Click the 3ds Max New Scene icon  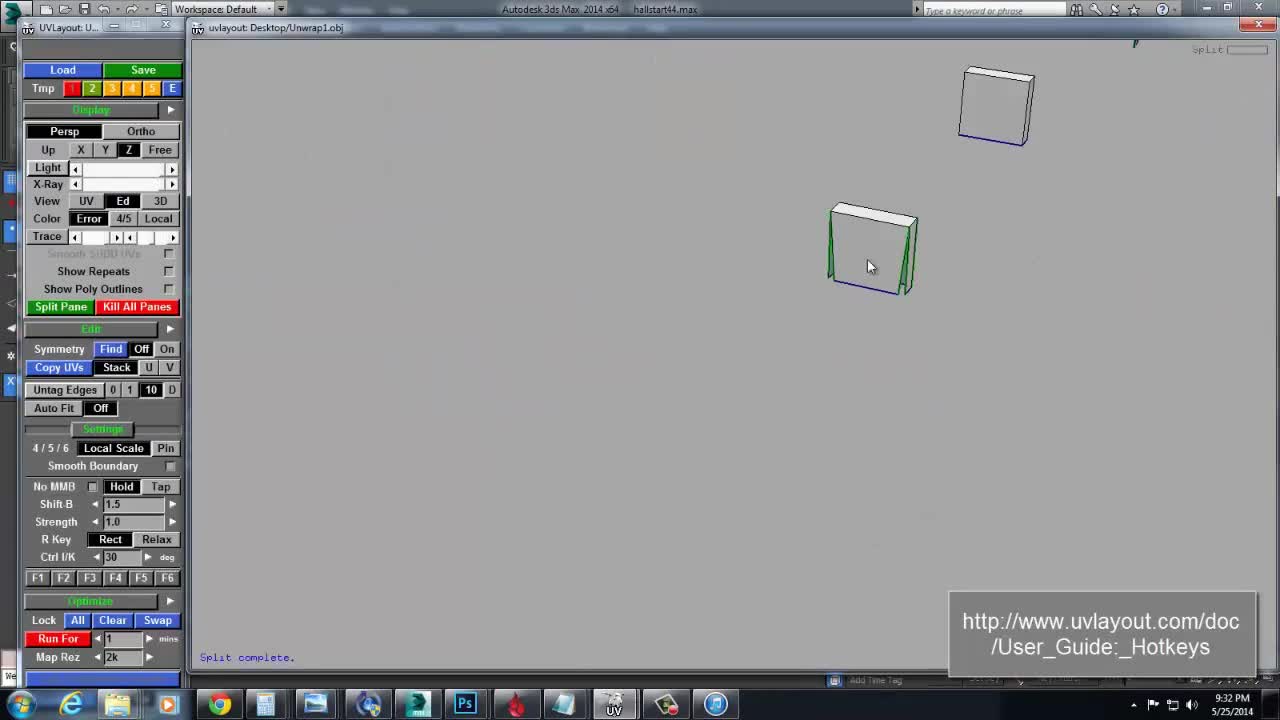46,9
